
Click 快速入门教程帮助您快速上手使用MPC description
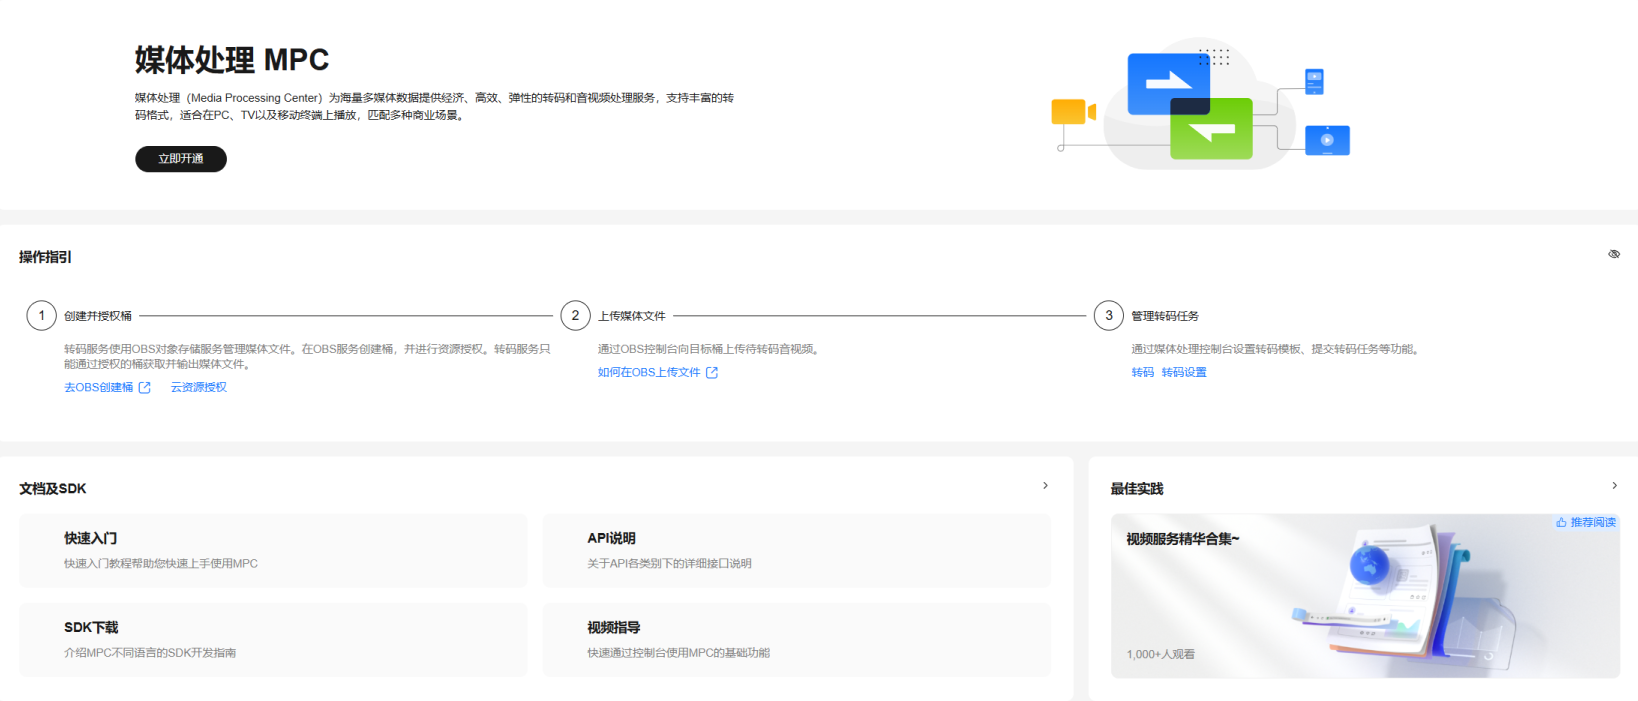coord(161,564)
